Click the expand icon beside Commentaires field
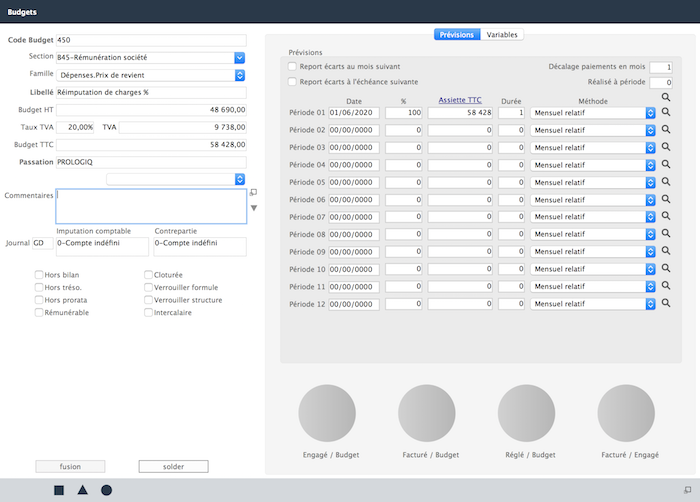 (254, 192)
